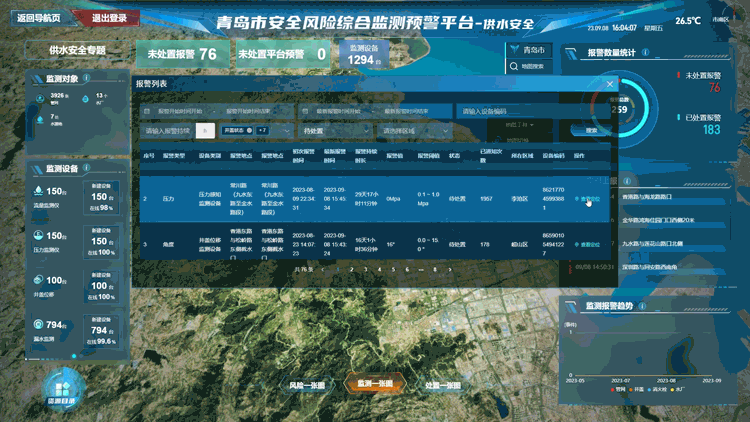750x422 pixels.
Task: Click the 压力 alarm type cell
Action: coord(168,199)
